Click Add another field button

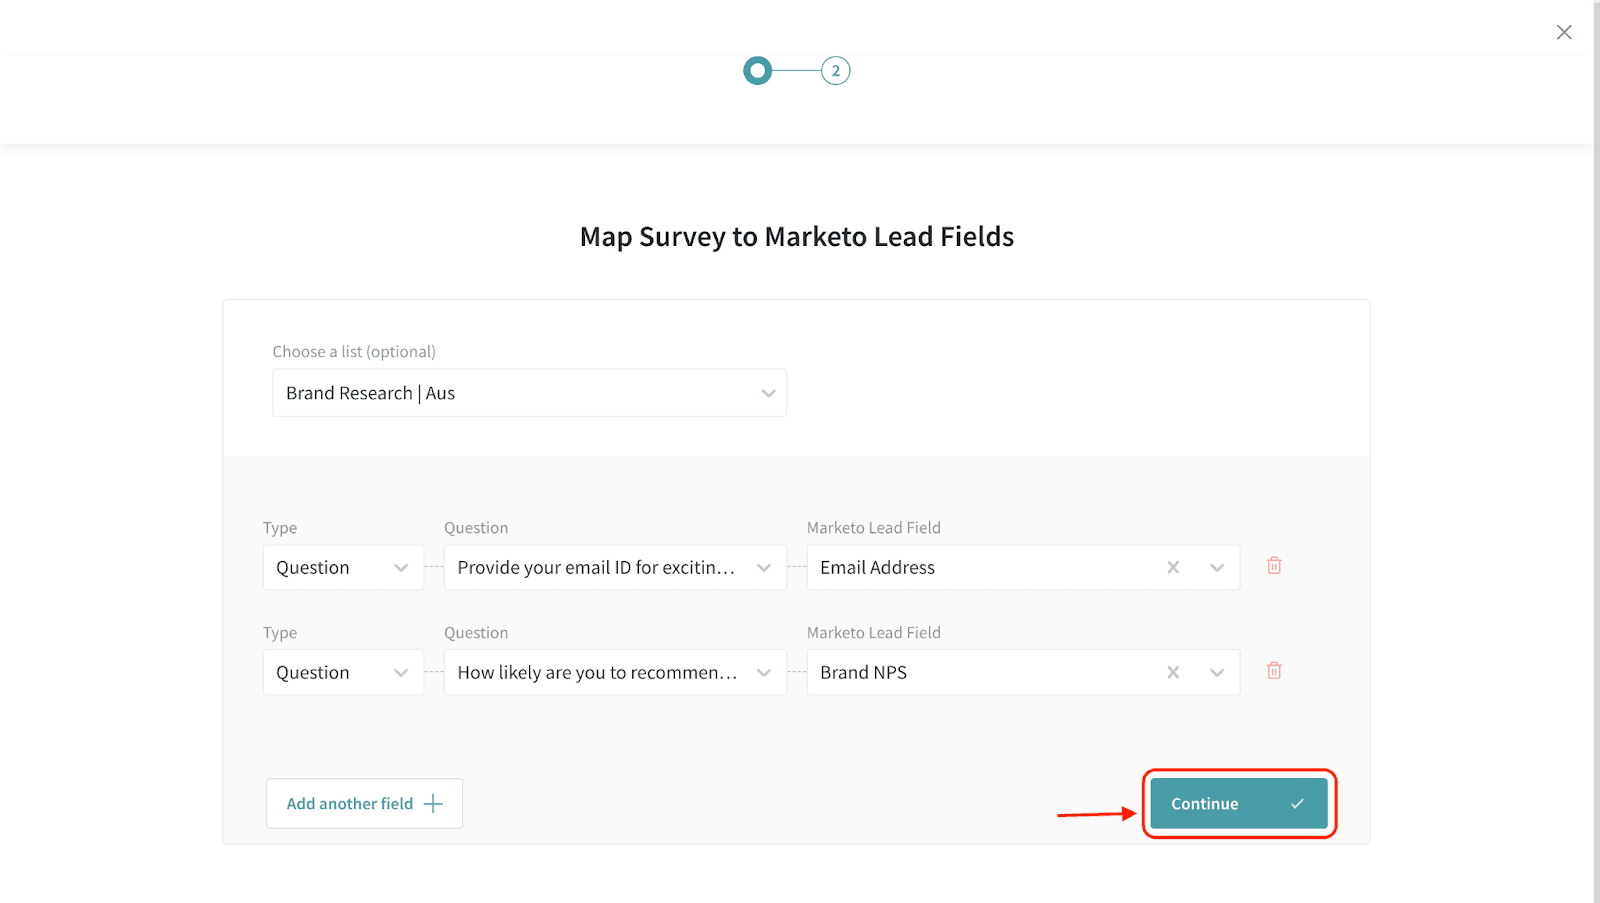pos(350,804)
